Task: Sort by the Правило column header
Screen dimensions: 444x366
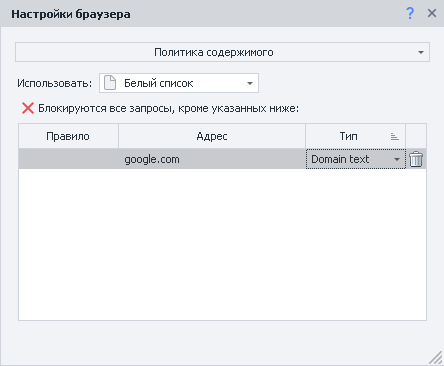Action: pyautogui.click(x=68, y=136)
